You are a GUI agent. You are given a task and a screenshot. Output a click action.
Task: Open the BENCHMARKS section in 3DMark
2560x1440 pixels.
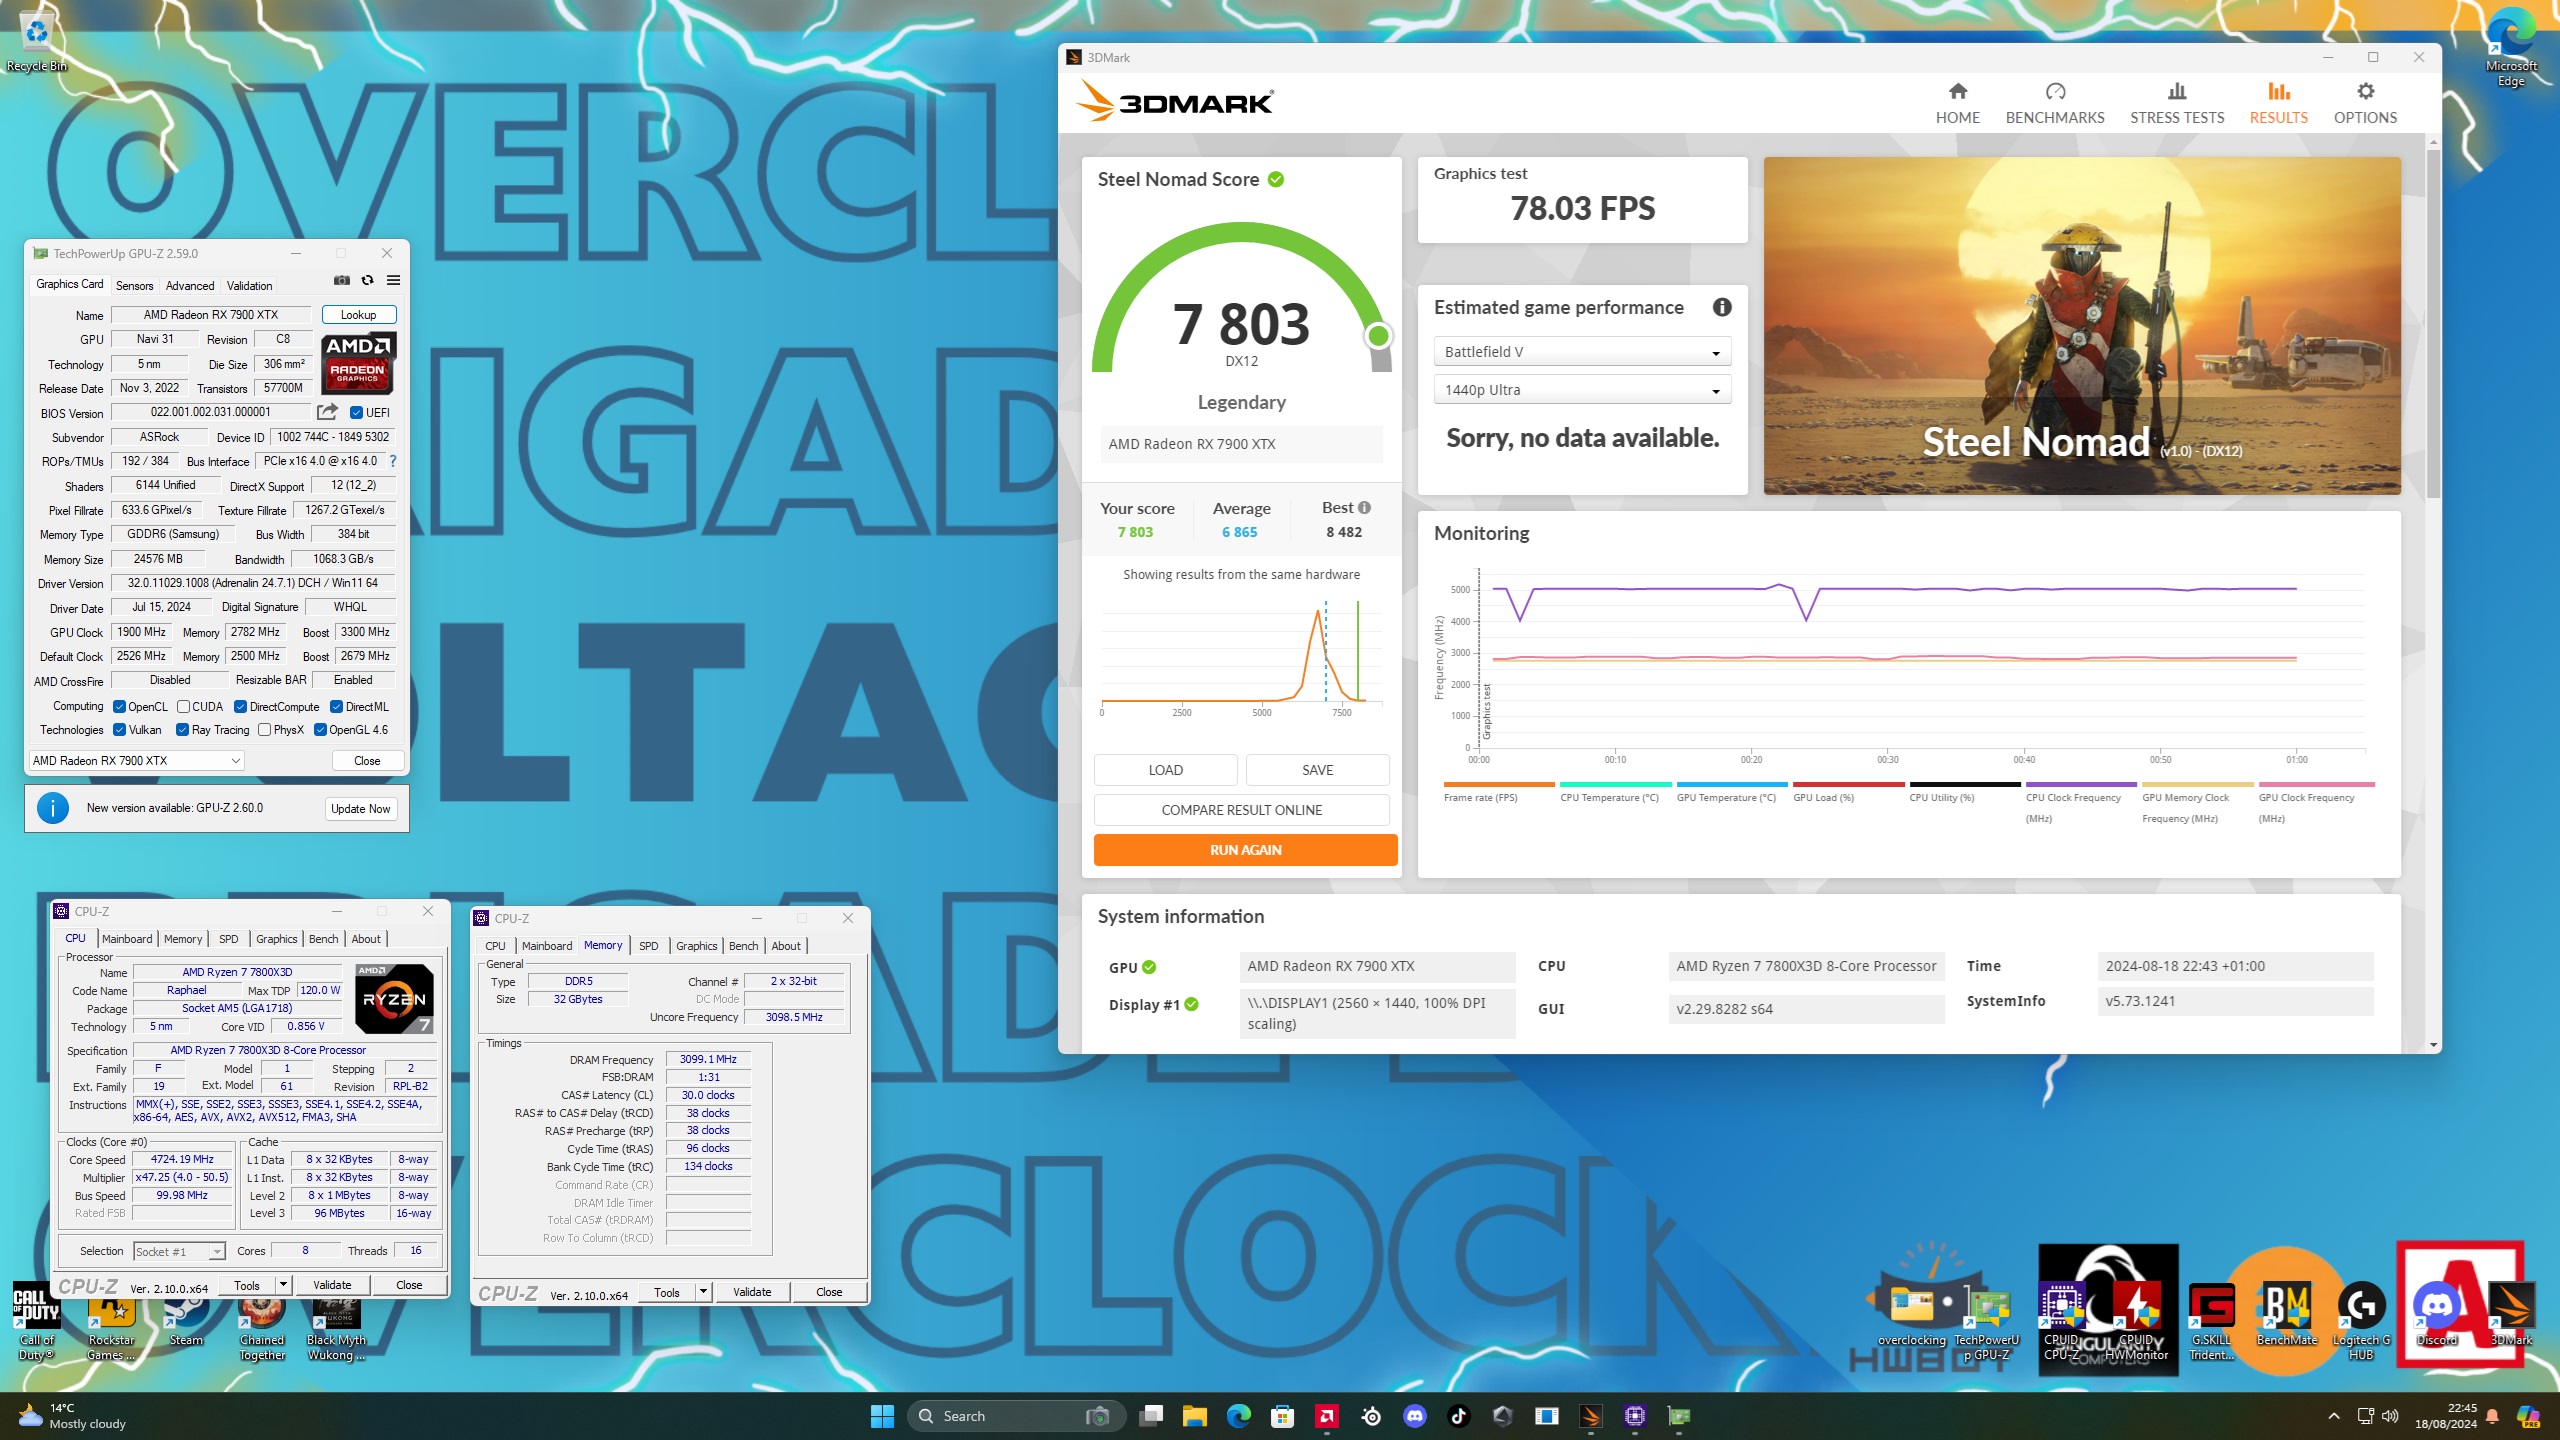point(2055,103)
